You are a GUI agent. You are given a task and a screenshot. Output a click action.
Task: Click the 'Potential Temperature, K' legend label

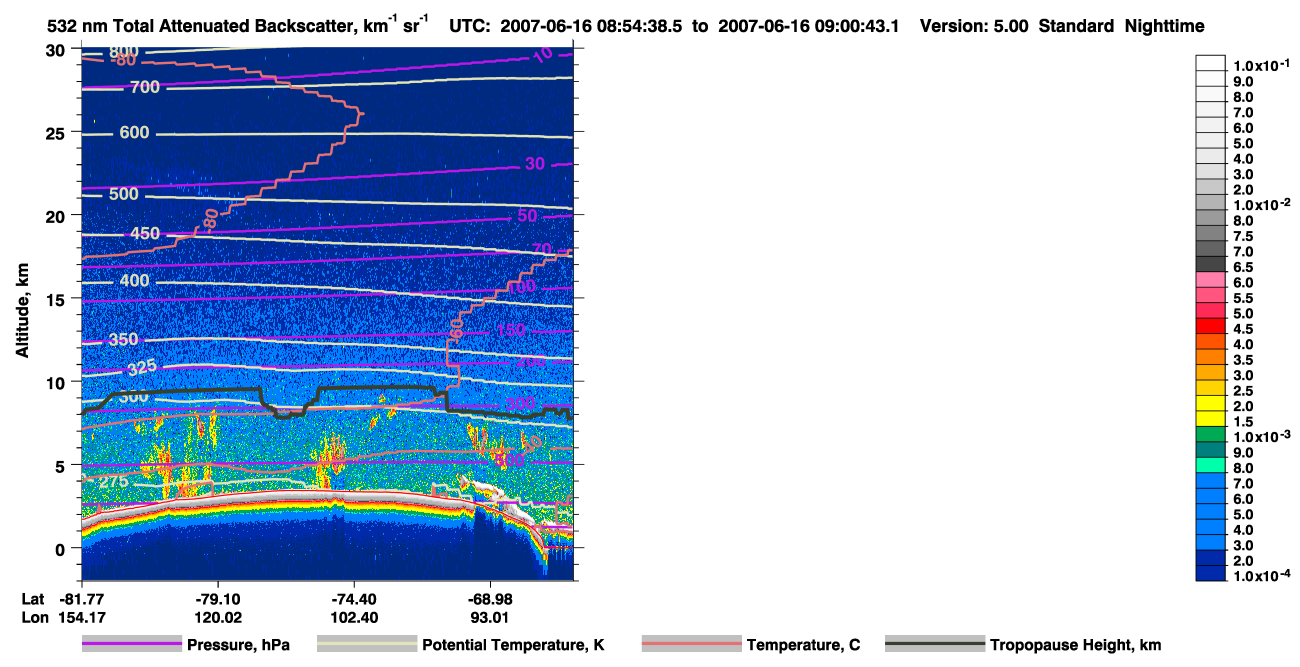point(513,645)
